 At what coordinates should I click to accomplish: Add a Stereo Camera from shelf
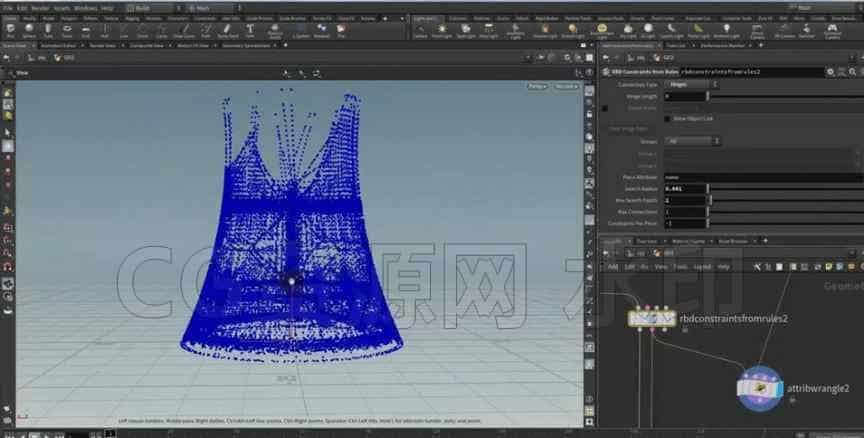point(757,31)
